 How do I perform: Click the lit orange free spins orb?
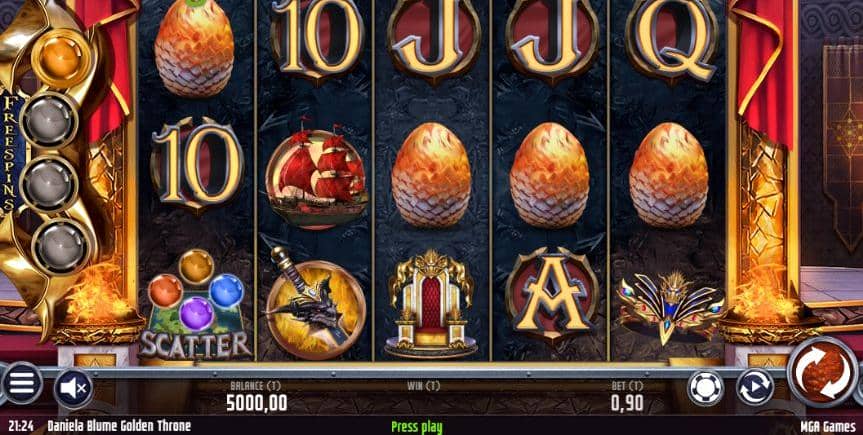[x=61, y=59]
